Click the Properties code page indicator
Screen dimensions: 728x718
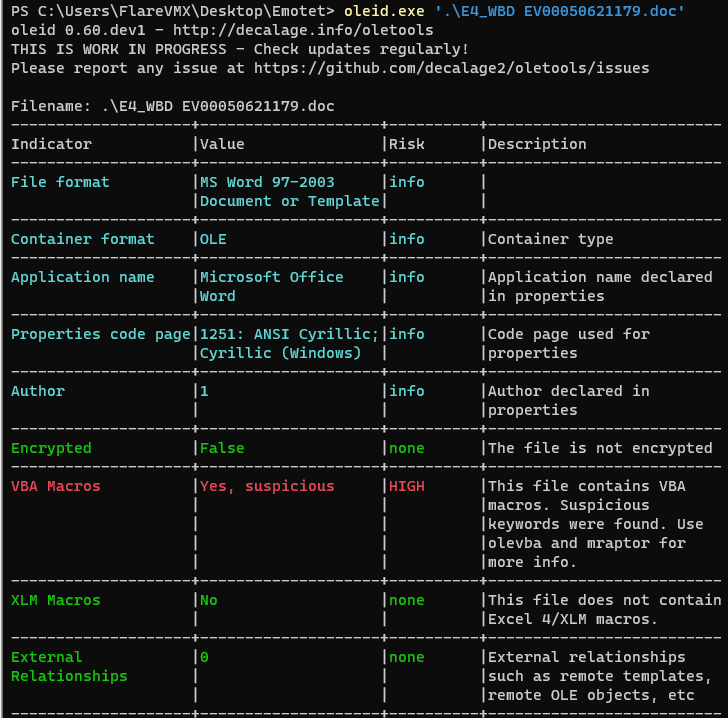[101, 334]
